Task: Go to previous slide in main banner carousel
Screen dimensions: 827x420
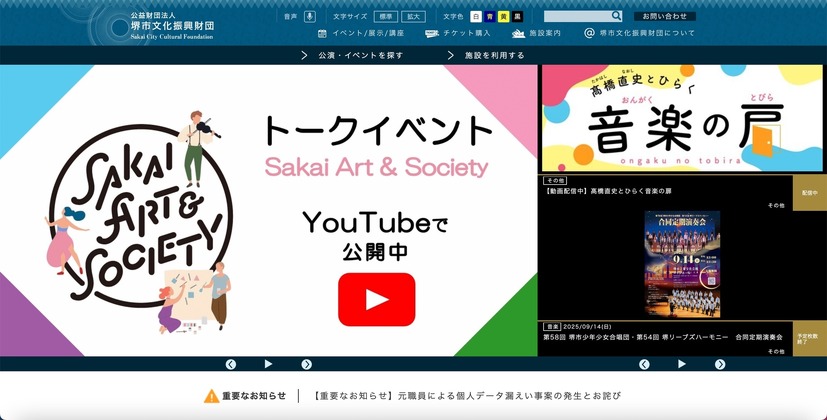Action: tap(230, 364)
